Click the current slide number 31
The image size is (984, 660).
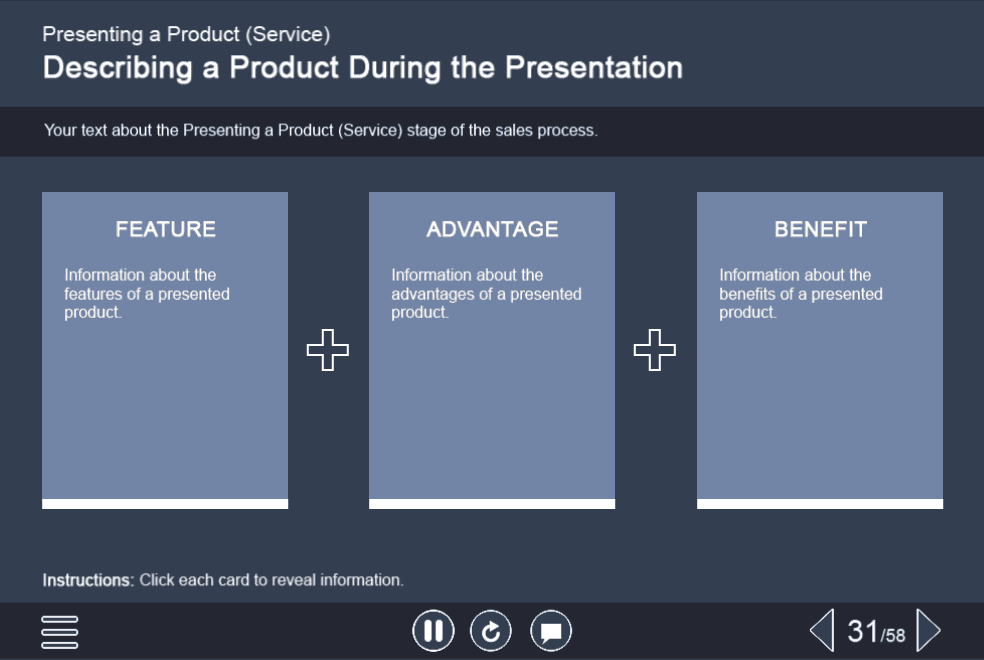(862, 631)
